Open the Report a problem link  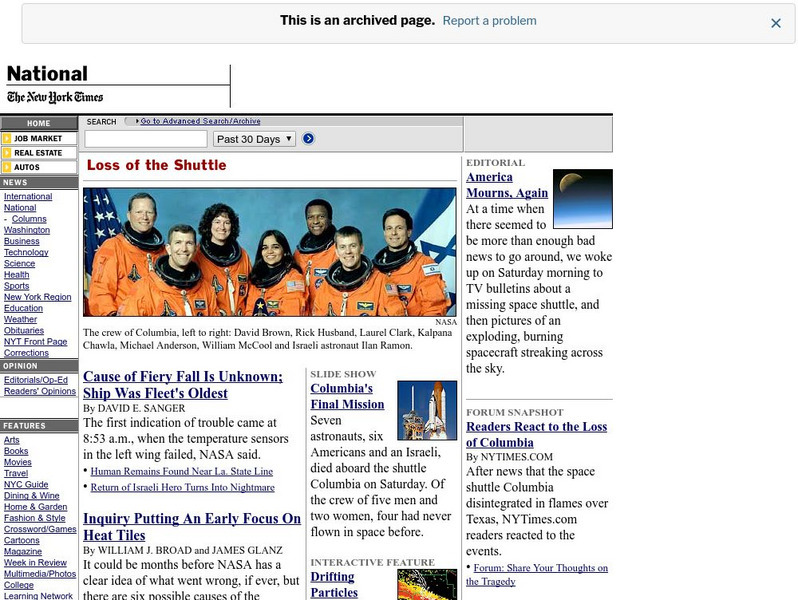pyautogui.click(x=489, y=21)
